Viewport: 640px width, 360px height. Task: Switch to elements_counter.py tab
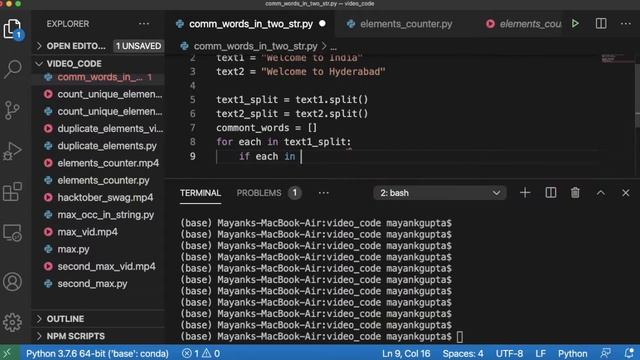(x=406, y=24)
